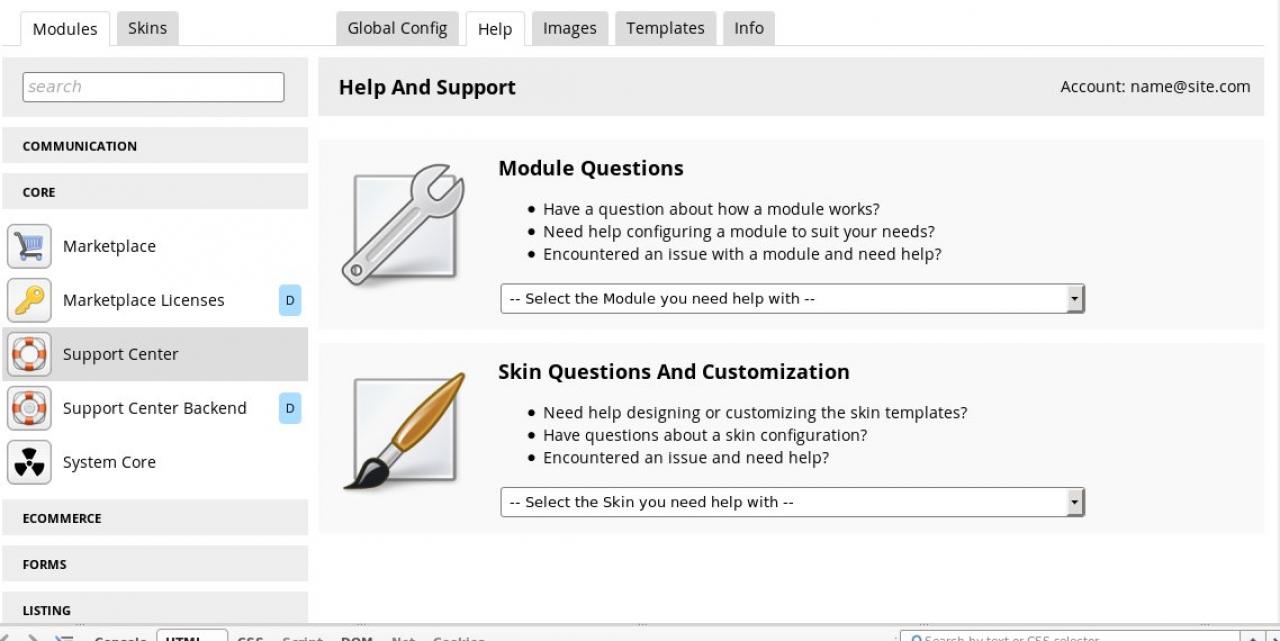Open the module selection dropdown
This screenshot has height=641, width=1280.
click(792, 298)
